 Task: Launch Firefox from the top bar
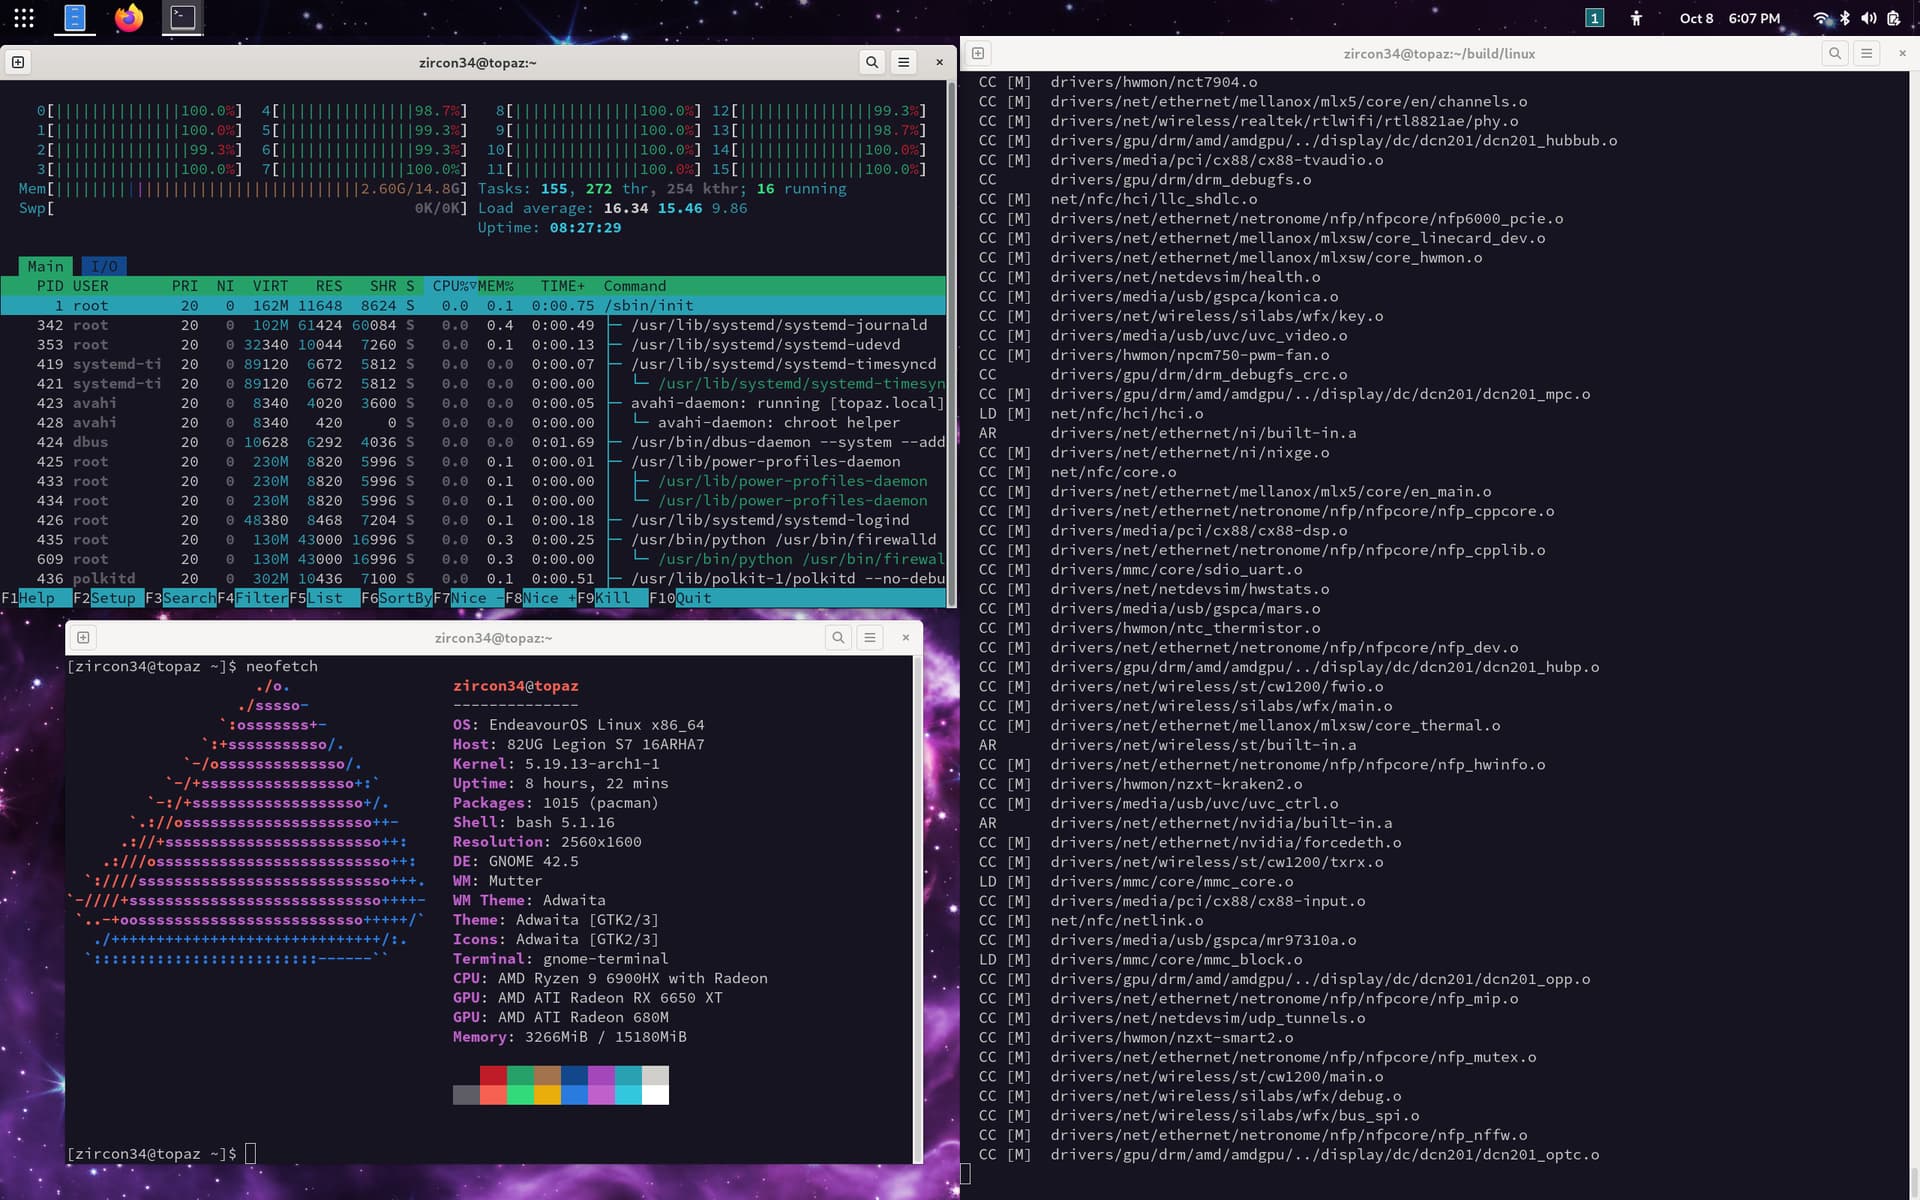[129, 18]
